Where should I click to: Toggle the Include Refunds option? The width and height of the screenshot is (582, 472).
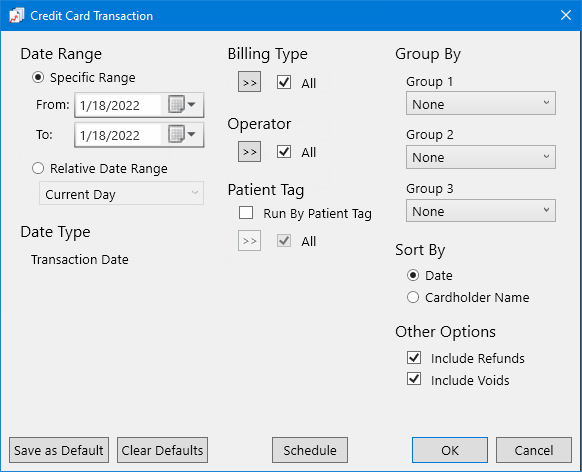point(414,358)
